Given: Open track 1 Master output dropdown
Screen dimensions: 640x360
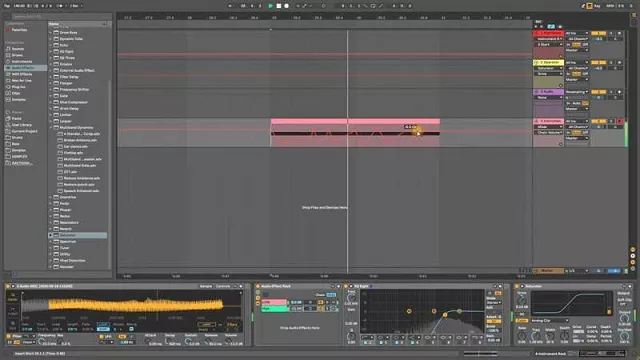Looking at the screenshot, I should 577,50.
